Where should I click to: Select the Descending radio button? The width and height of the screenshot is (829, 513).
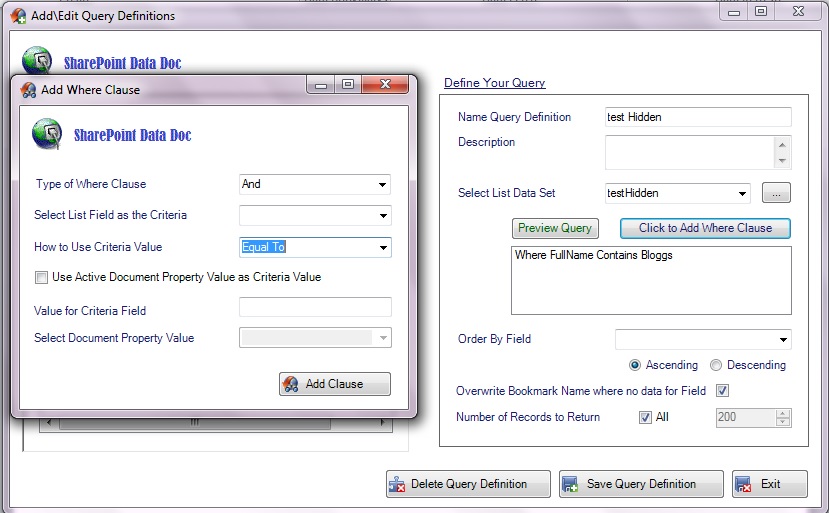[716, 365]
